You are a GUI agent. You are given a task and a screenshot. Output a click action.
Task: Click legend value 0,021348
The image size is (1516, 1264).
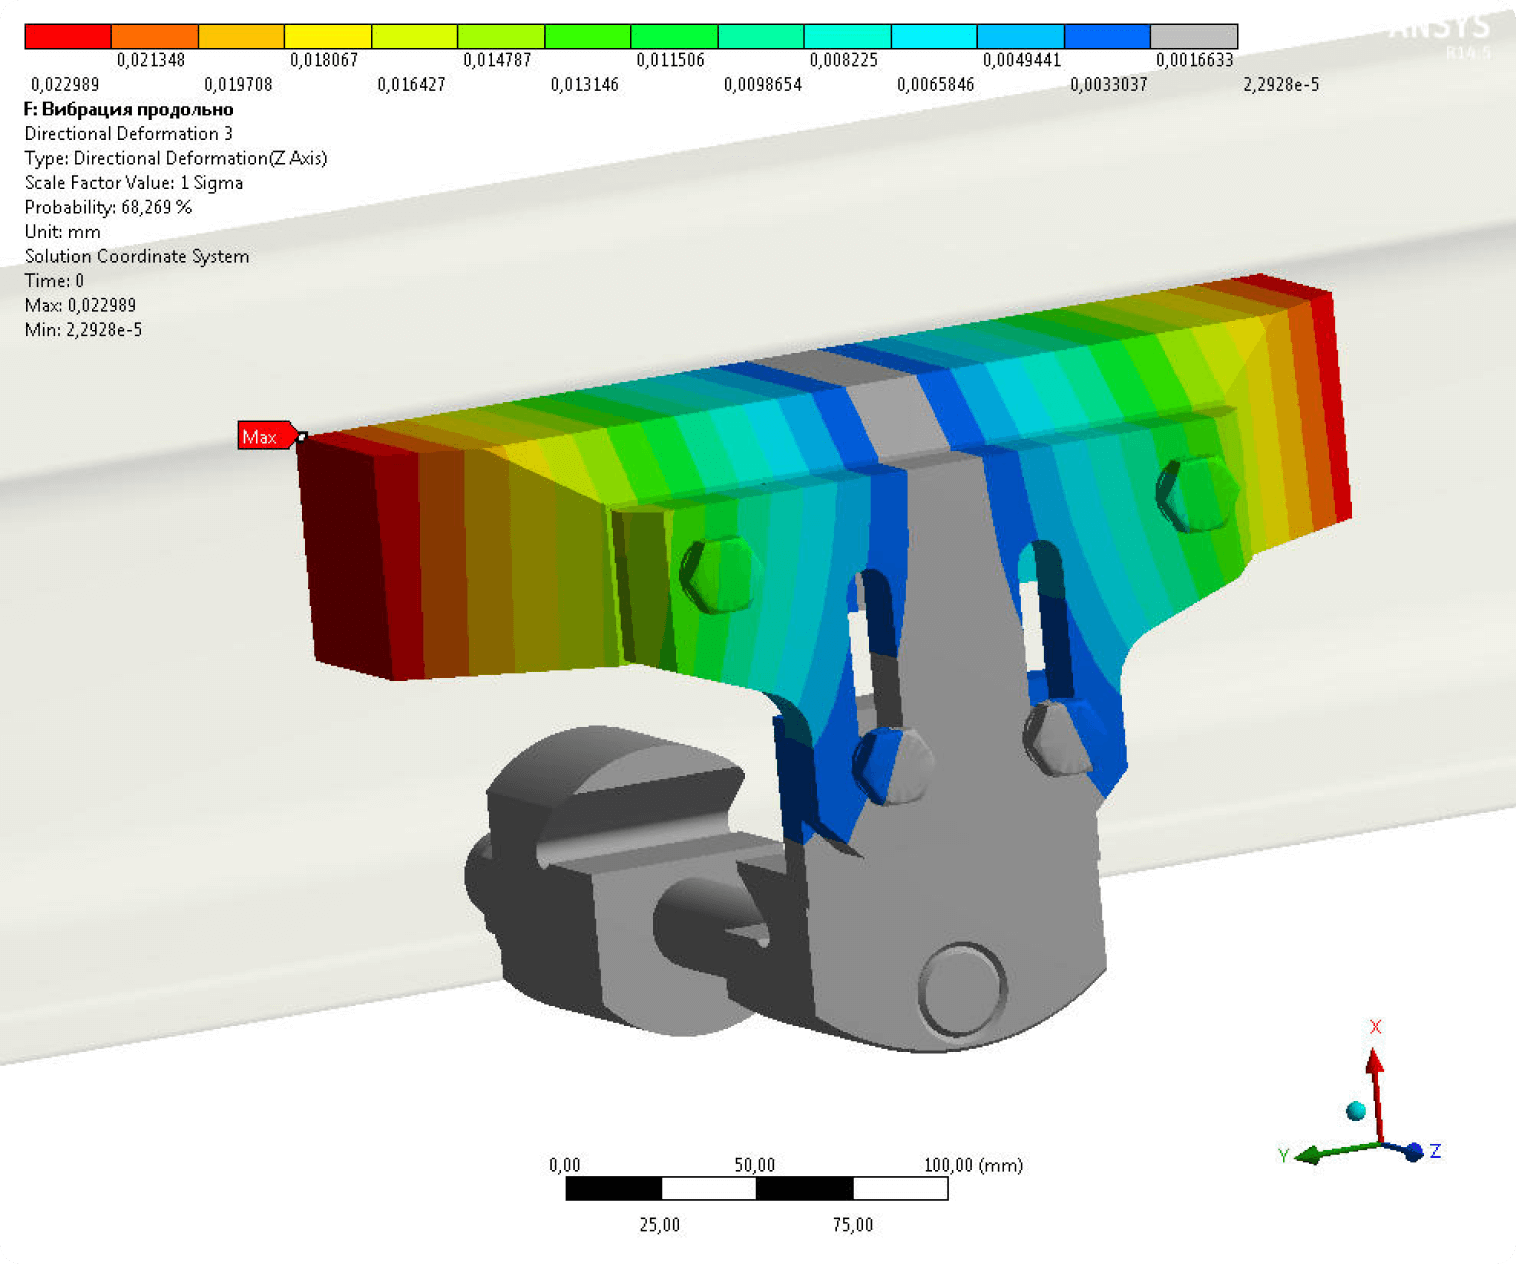point(151,60)
